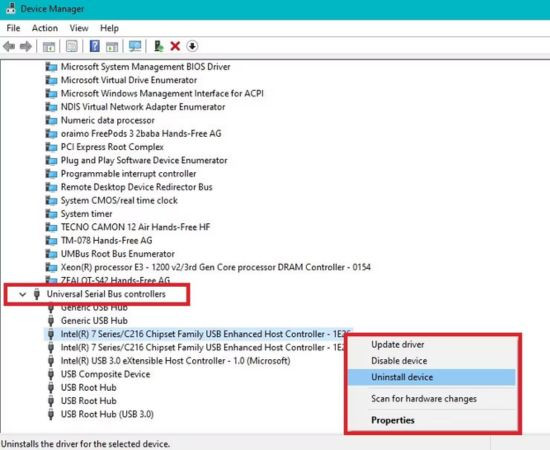Screen dimensions: 550x450
Task: Click the device icon beside PCI Express Root Complex
Action: 51,147
